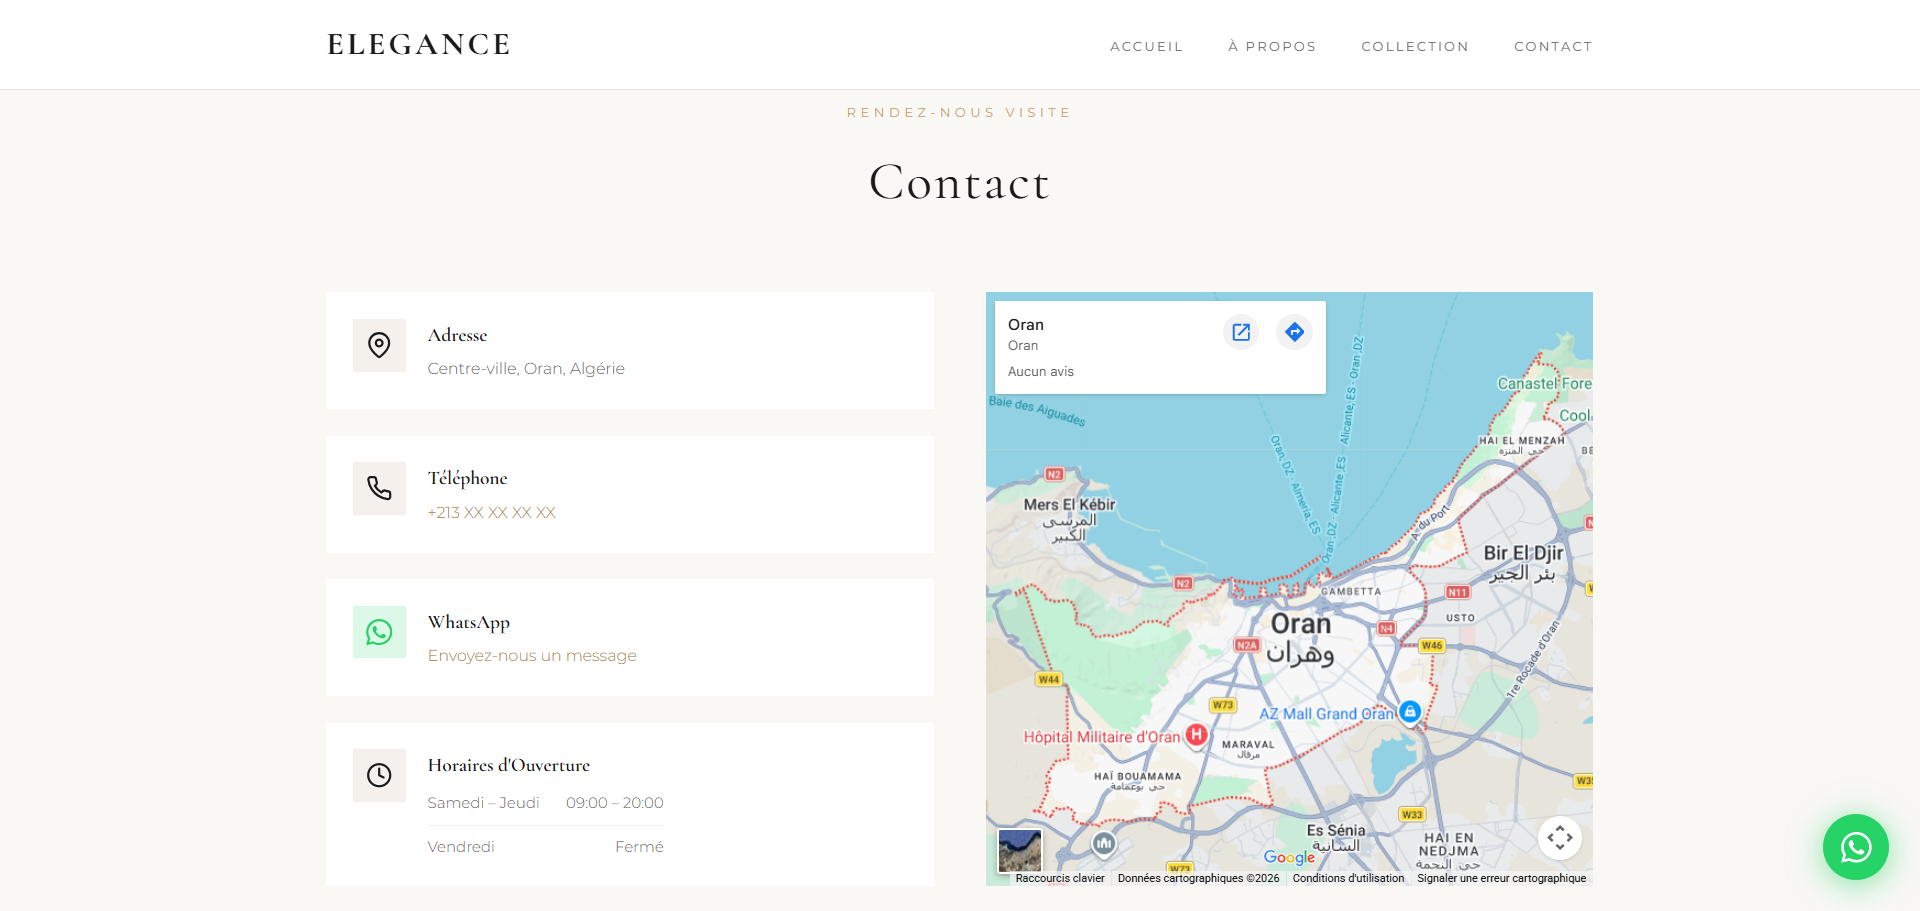Image resolution: width=1920 pixels, height=911 pixels.
Task: Toggle the map camera controls button
Action: 1559,838
